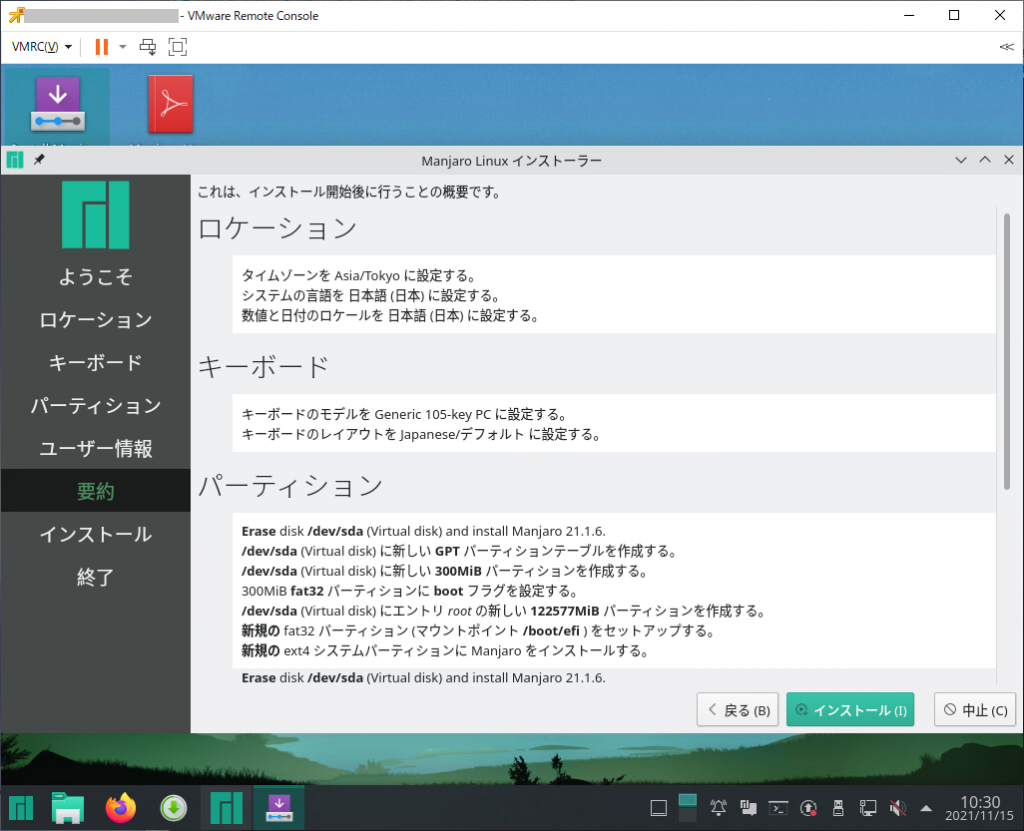Select ようこそ step in the sidebar
1024x831 pixels.
pos(95,277)
